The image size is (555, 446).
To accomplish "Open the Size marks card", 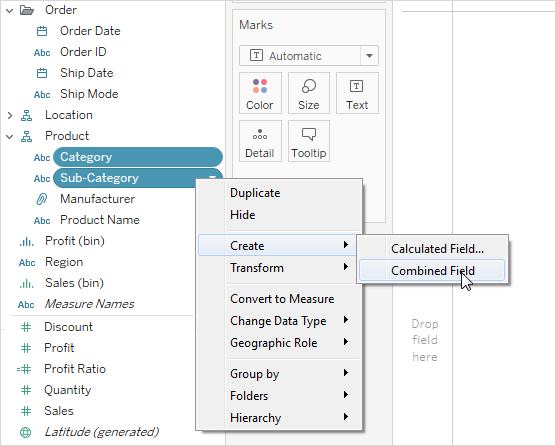I will pos(309,93).
